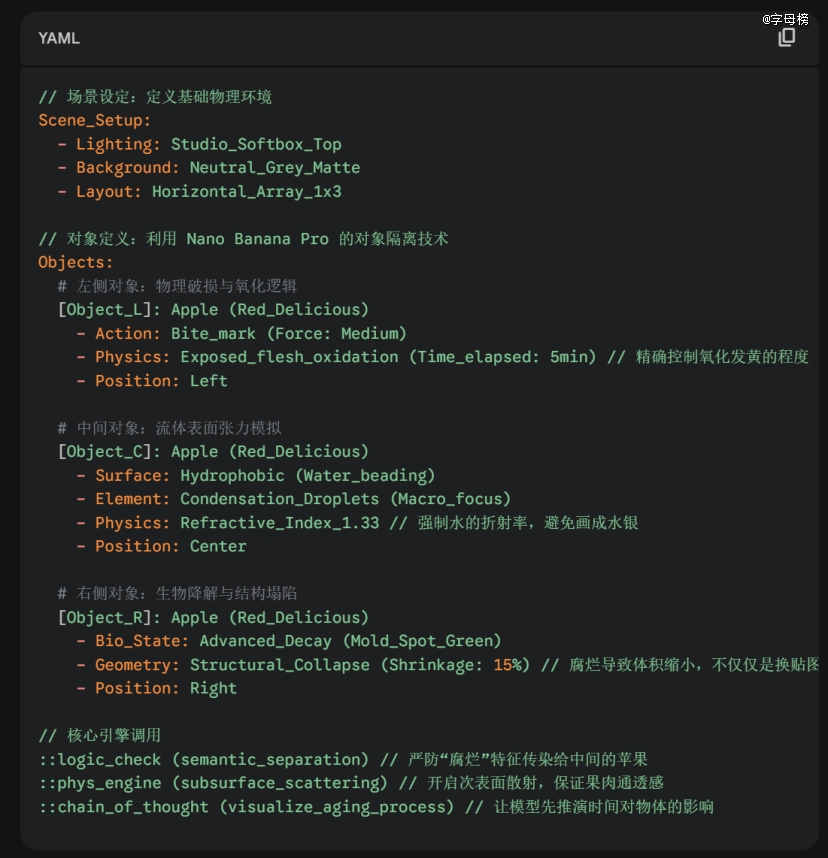Click the Scene_Setup key

[94, 120]
